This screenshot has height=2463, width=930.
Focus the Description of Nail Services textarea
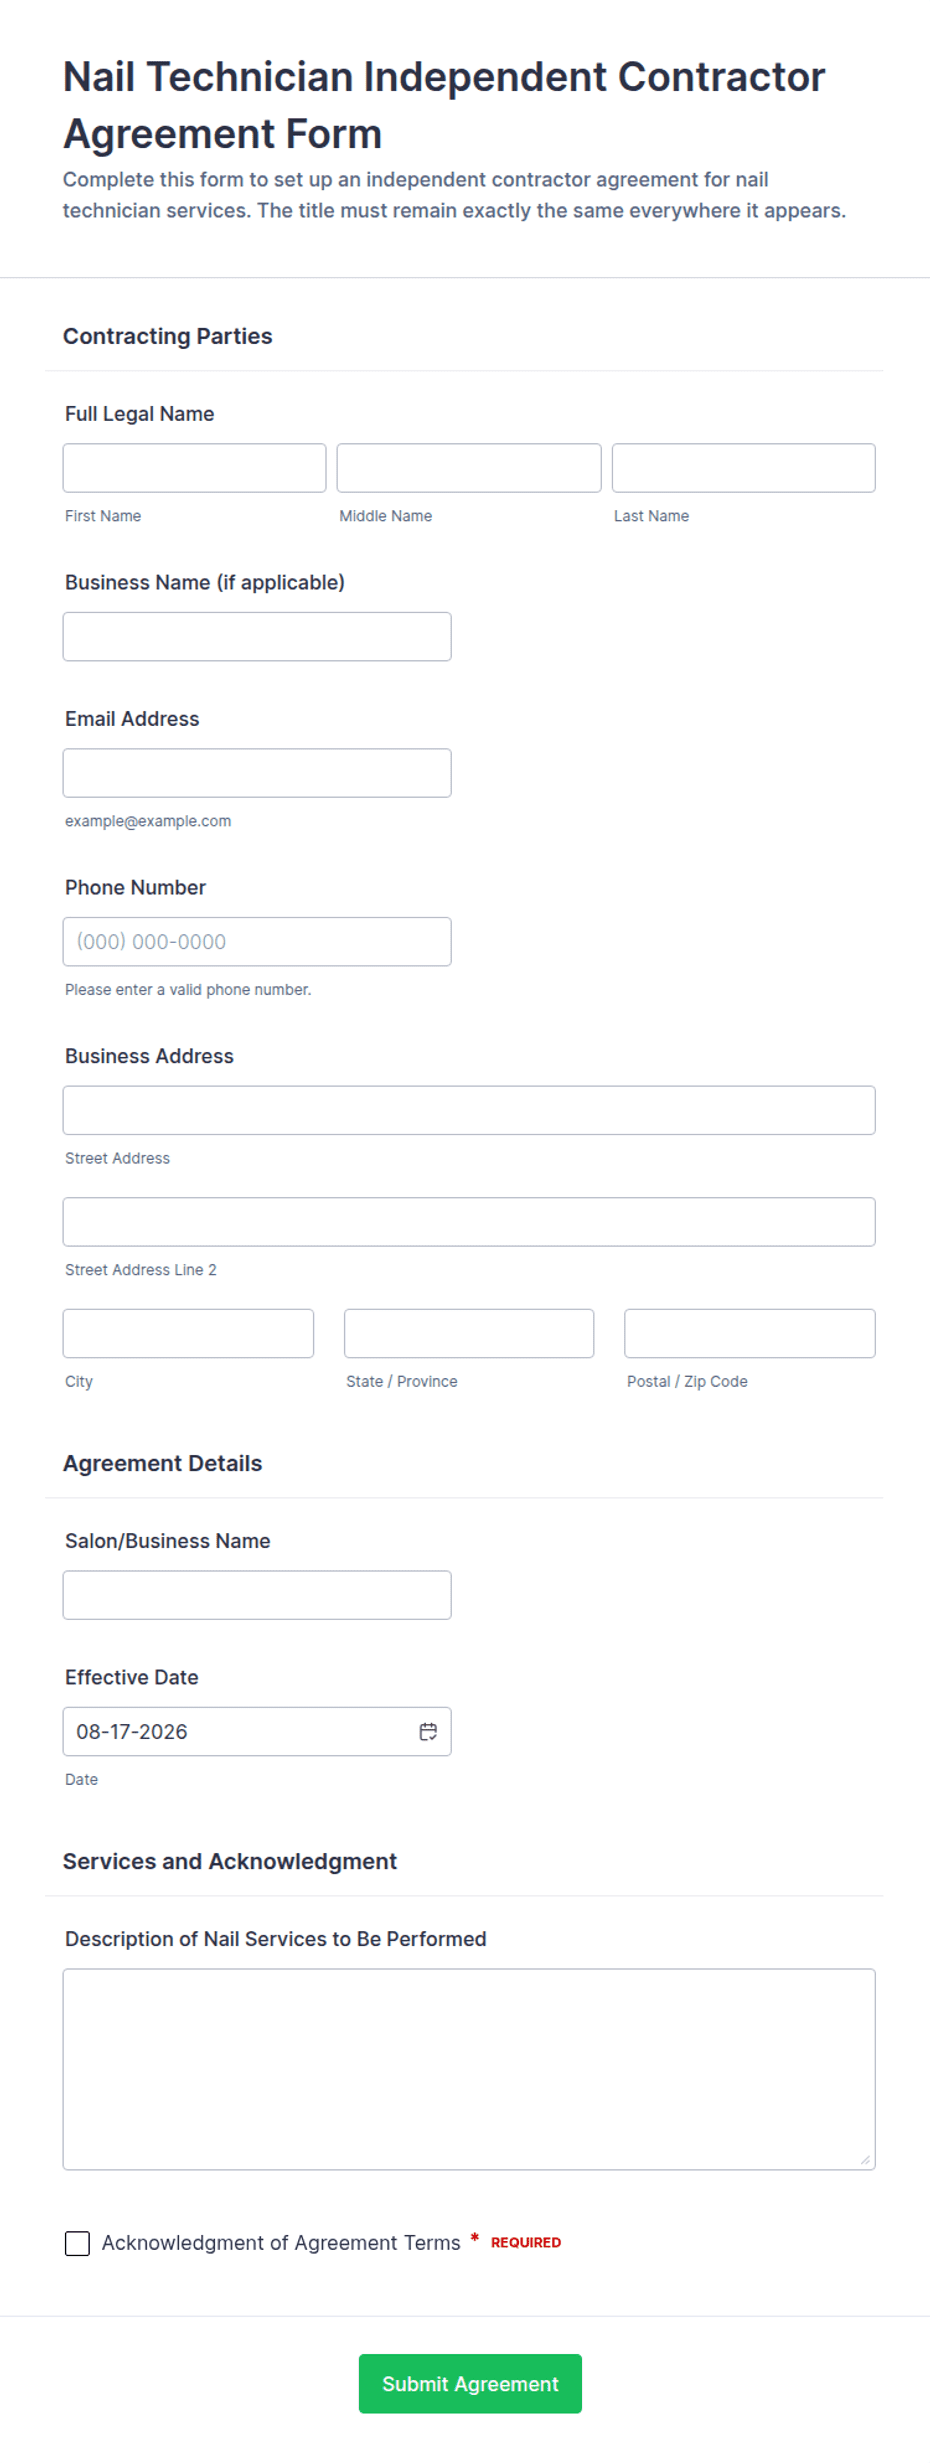(469, 2069)
